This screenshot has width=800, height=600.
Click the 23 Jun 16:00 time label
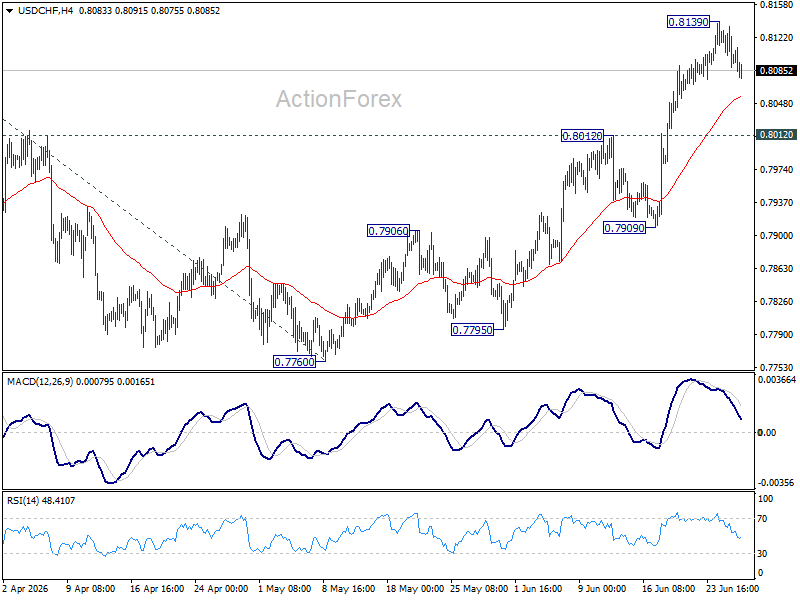(x=733, y=588)
